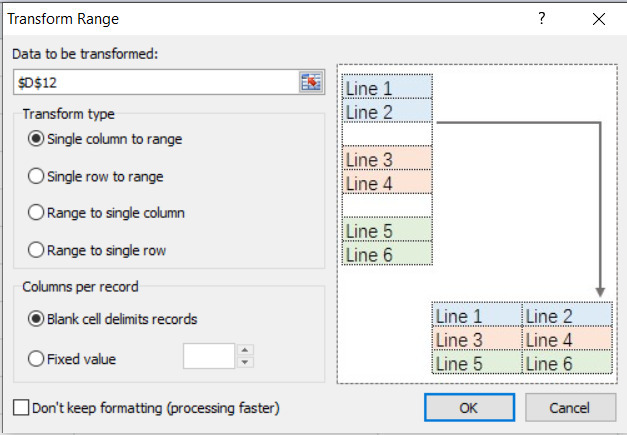Choose Range to single column
This screenshot has height=435, width=627.
coord(37,213)
